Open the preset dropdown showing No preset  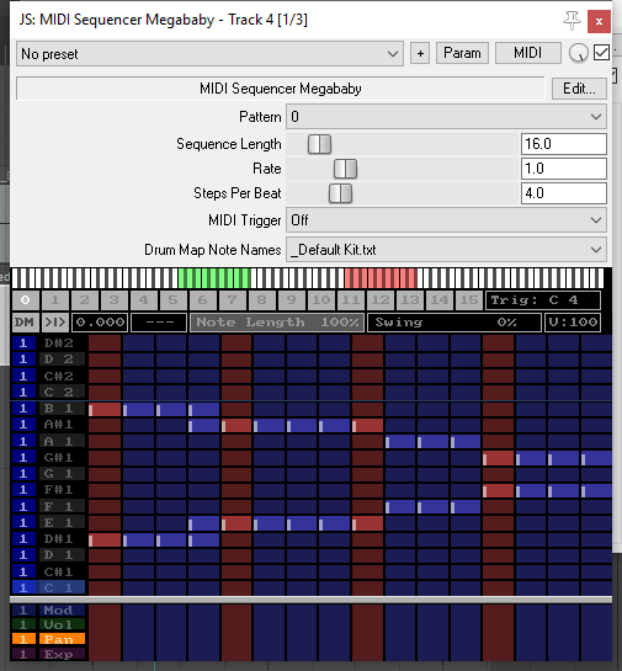[x=210, y=54]
